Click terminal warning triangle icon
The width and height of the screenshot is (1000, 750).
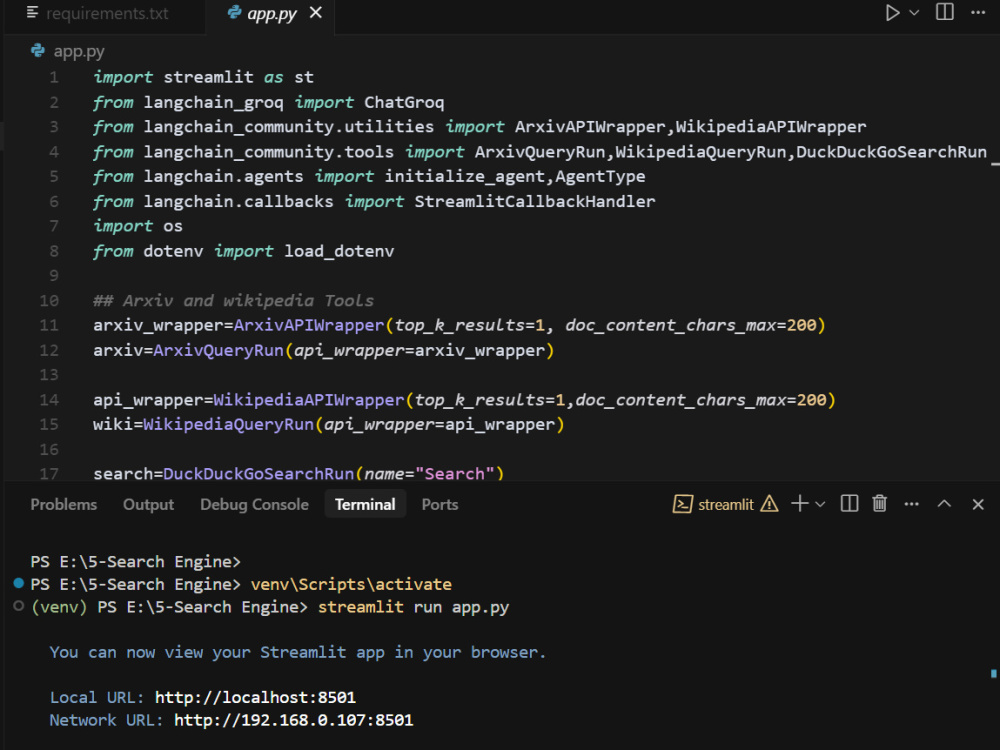click(770, 504)
